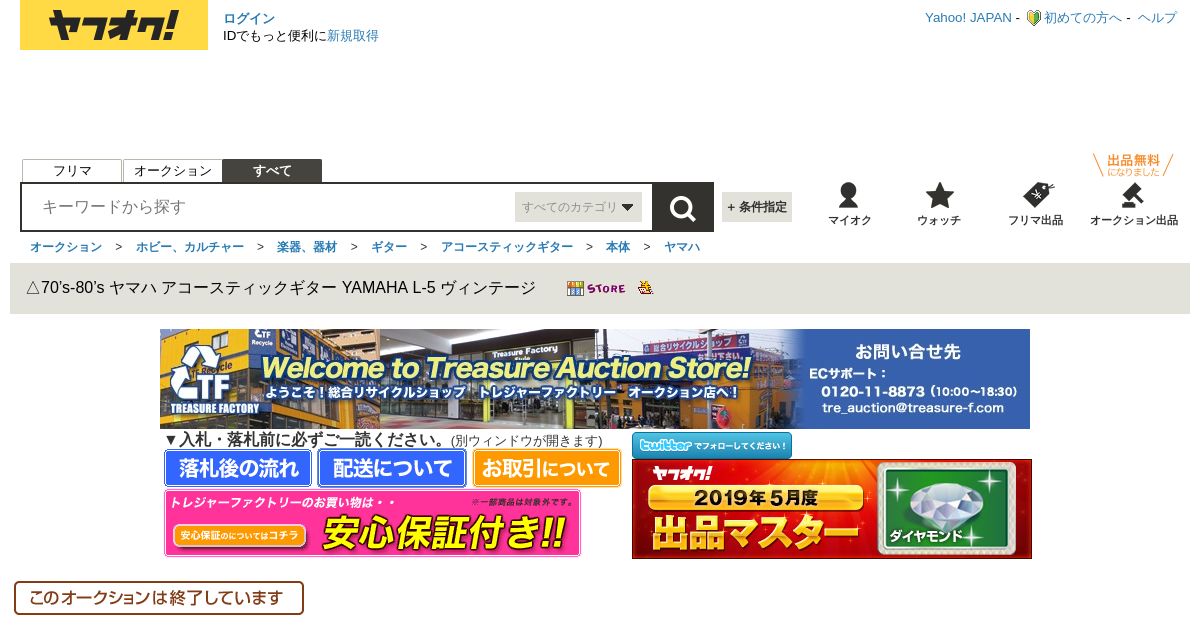Click the 安心保証付き banner

pos(372,523)
